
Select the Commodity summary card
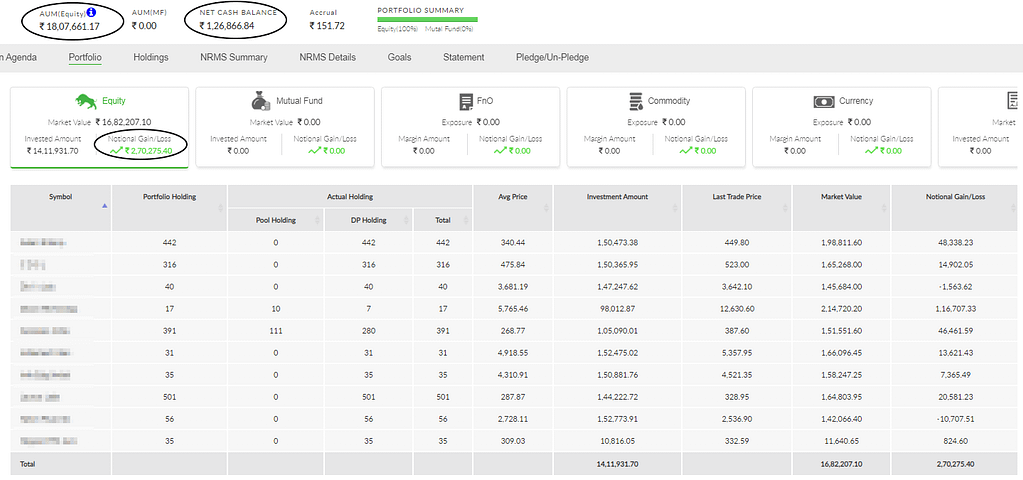pos(656,127)
